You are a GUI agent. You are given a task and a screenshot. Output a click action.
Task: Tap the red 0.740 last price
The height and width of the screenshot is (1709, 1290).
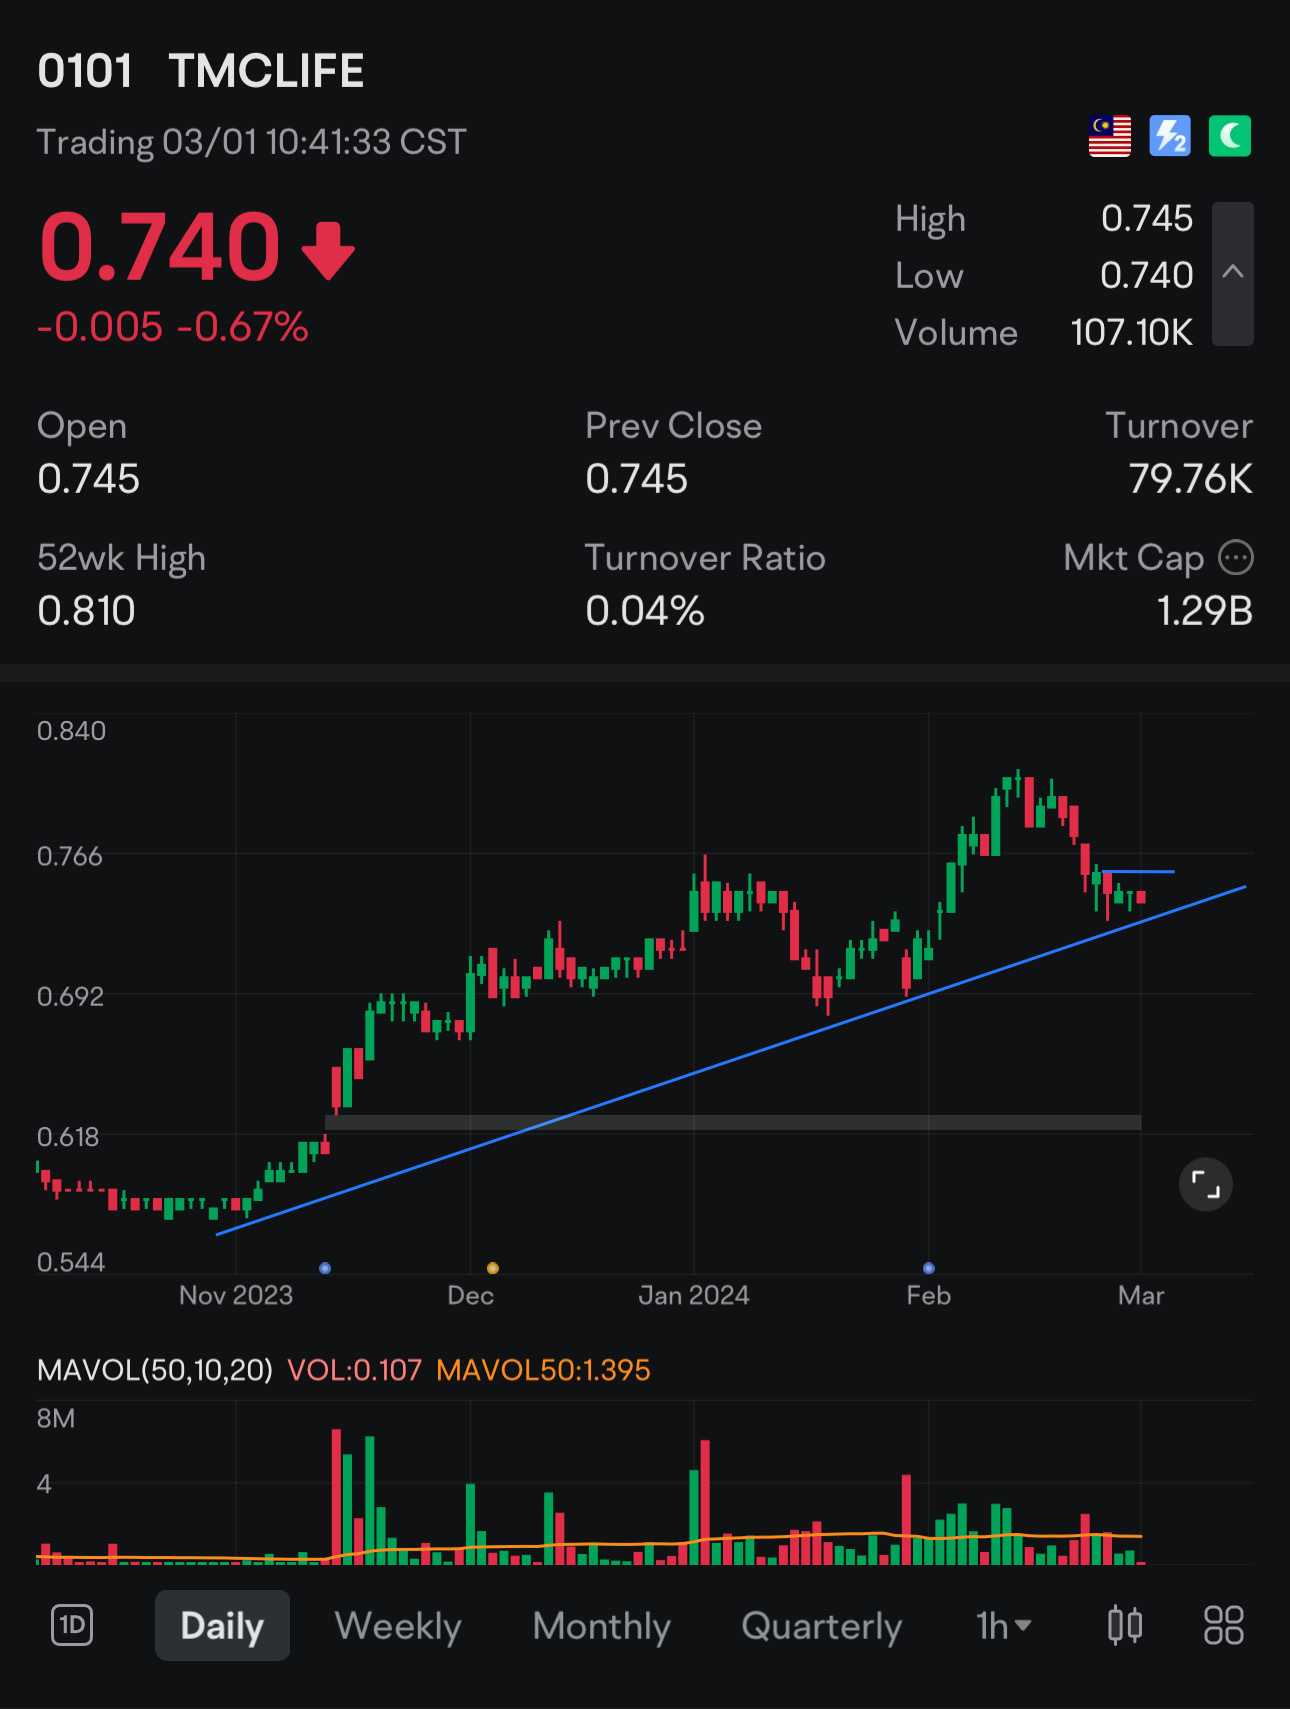pyautogui.click(x=160, y=247)
